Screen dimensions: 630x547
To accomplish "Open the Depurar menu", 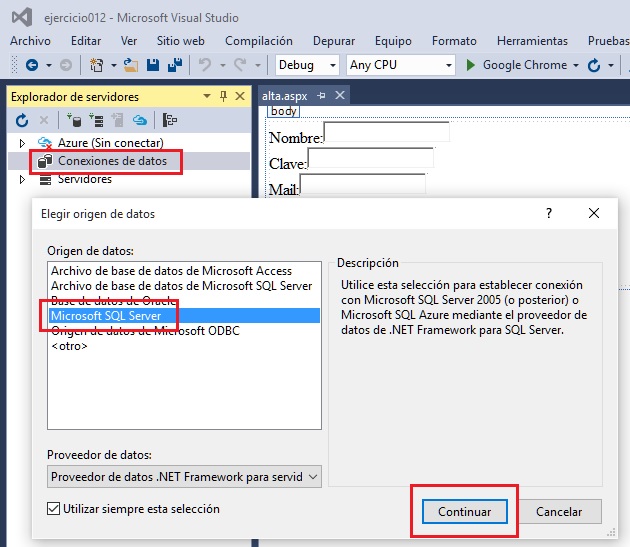I will coord(334,41).
